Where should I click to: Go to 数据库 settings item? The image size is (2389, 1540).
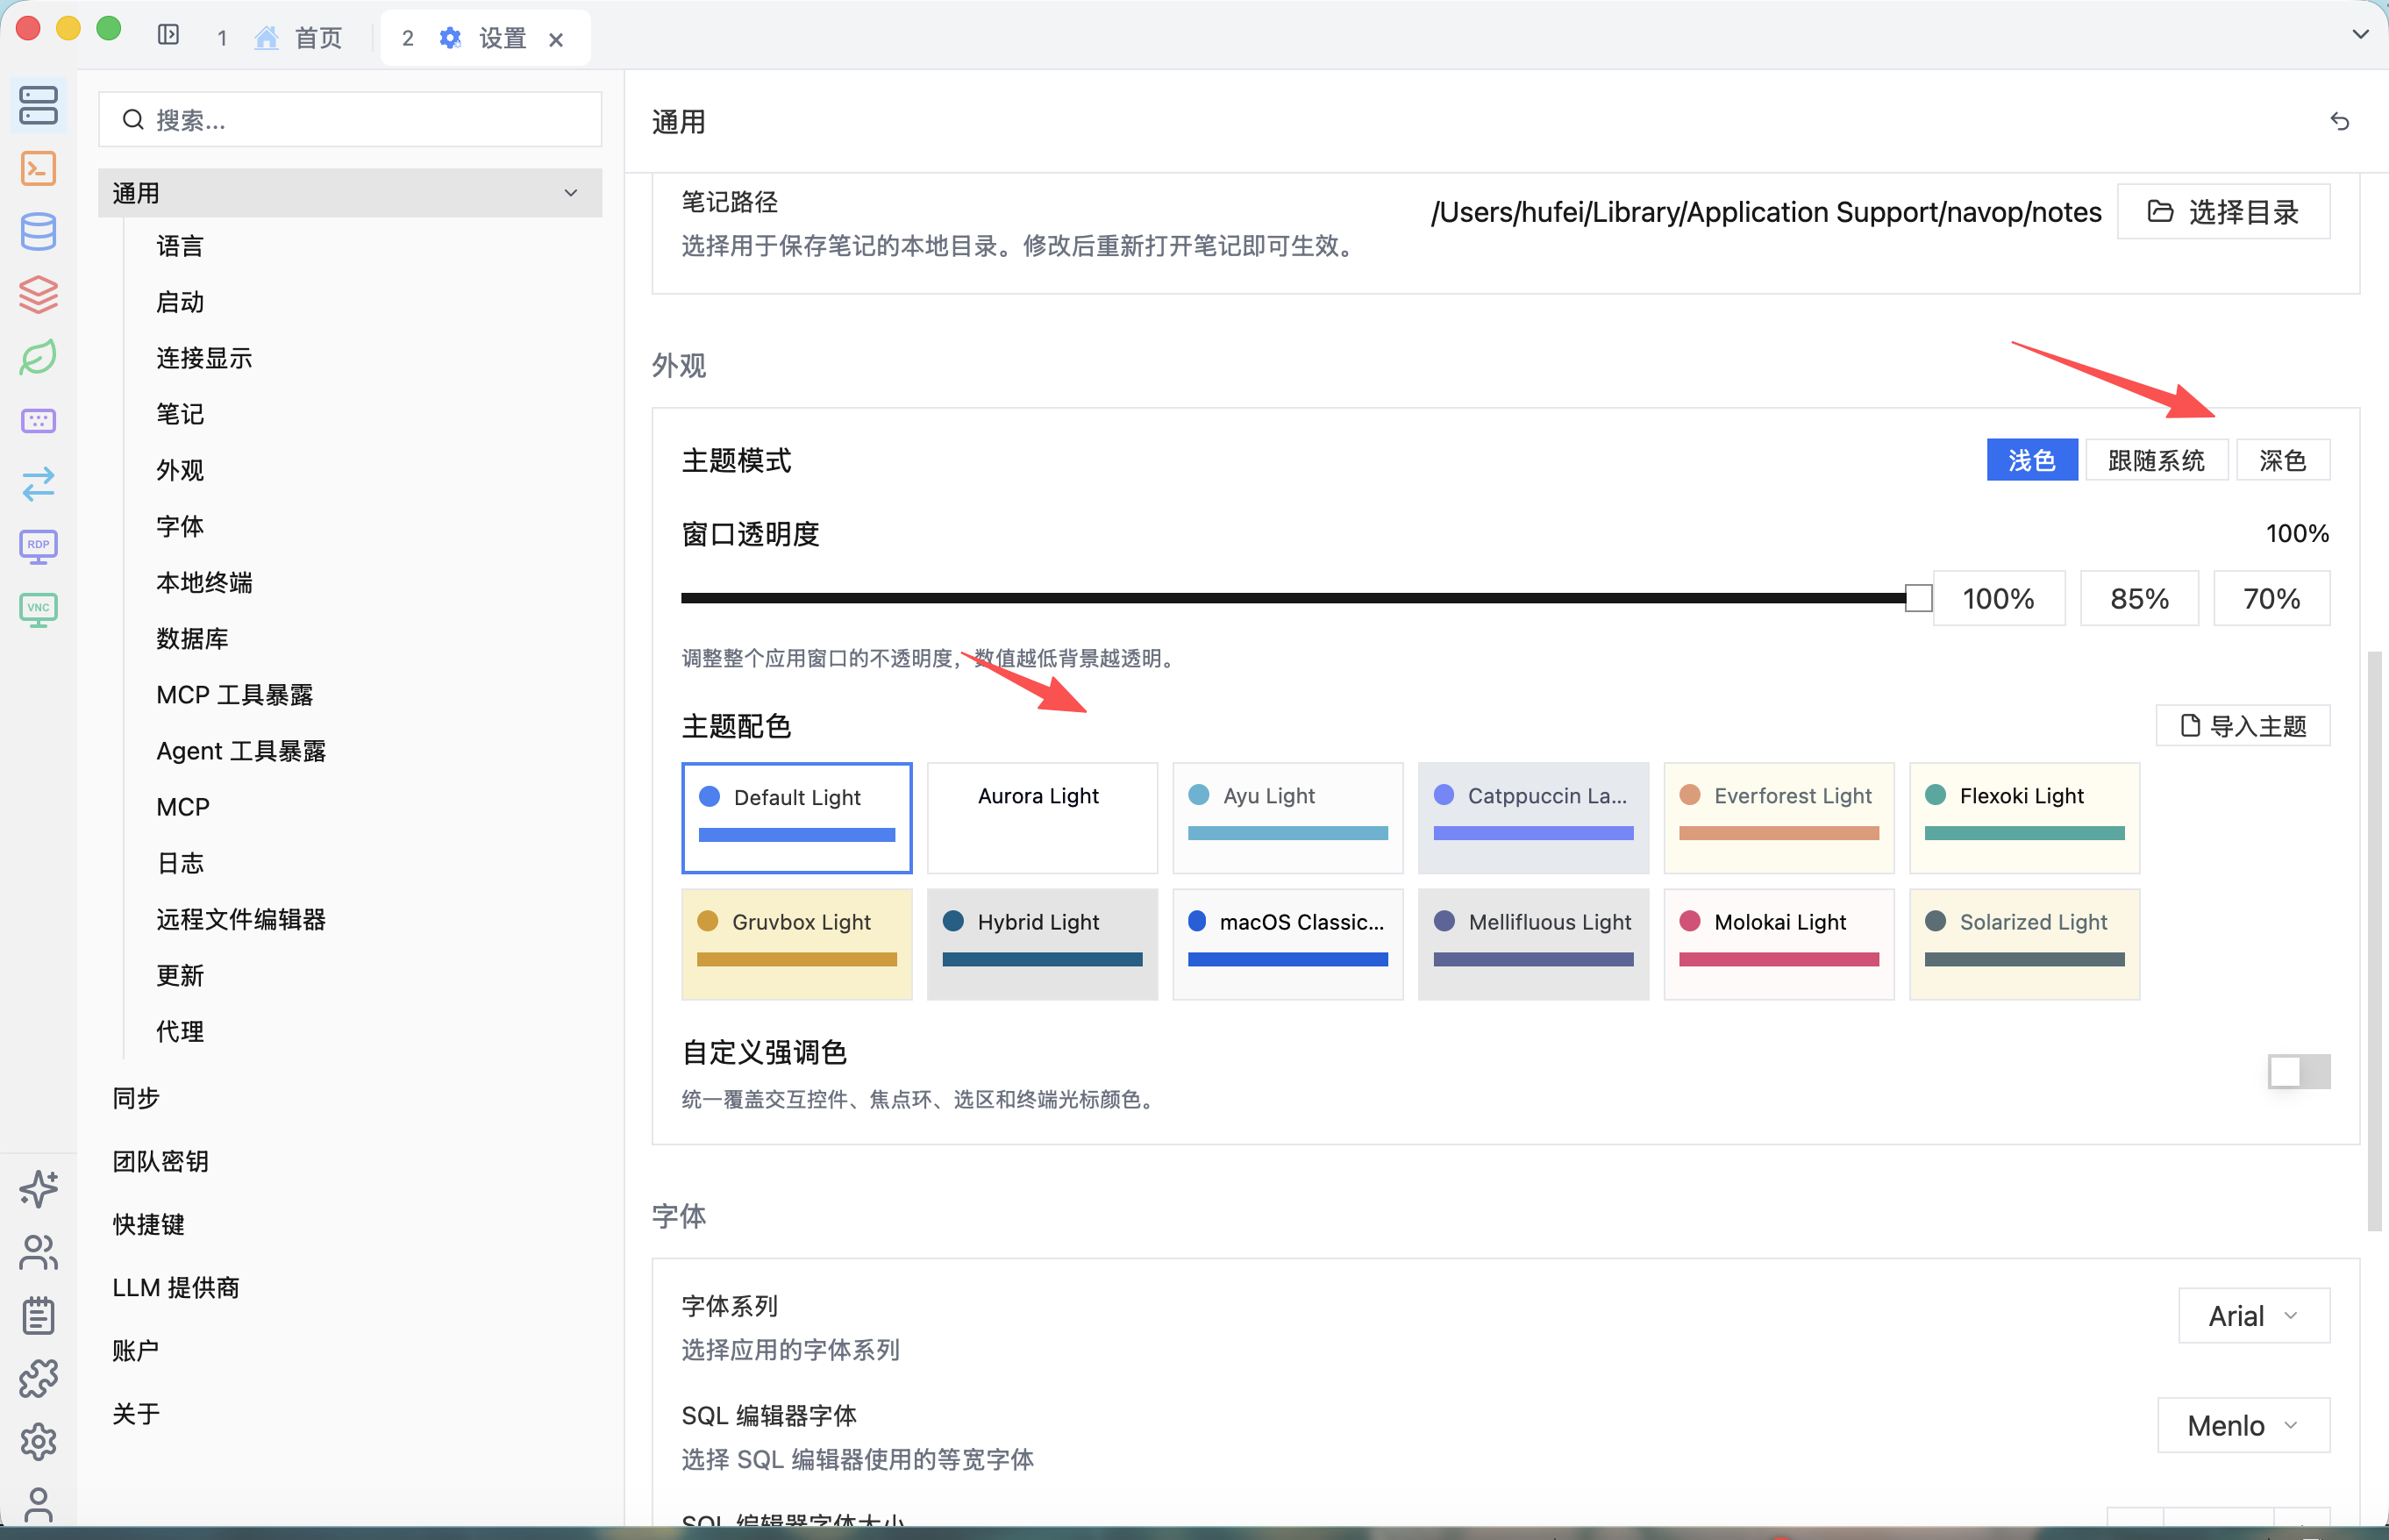[192, 638]
